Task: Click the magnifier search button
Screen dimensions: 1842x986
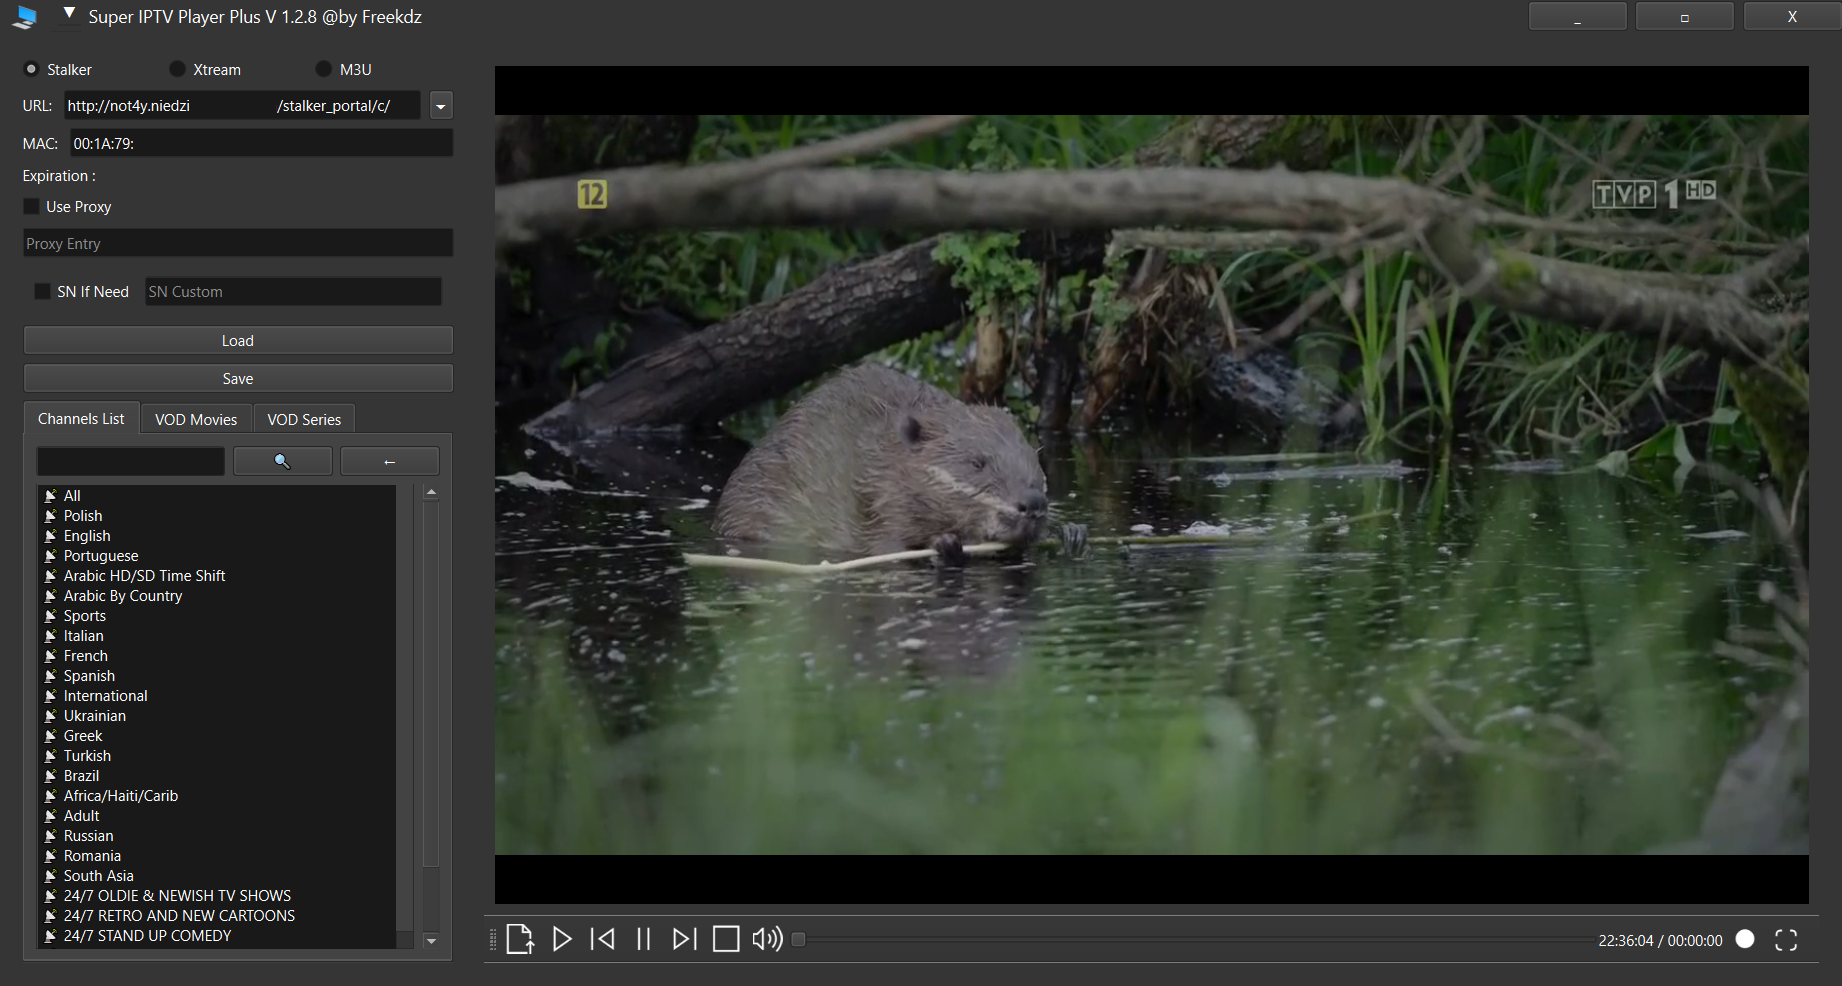Action: click(x=282, y=461)
